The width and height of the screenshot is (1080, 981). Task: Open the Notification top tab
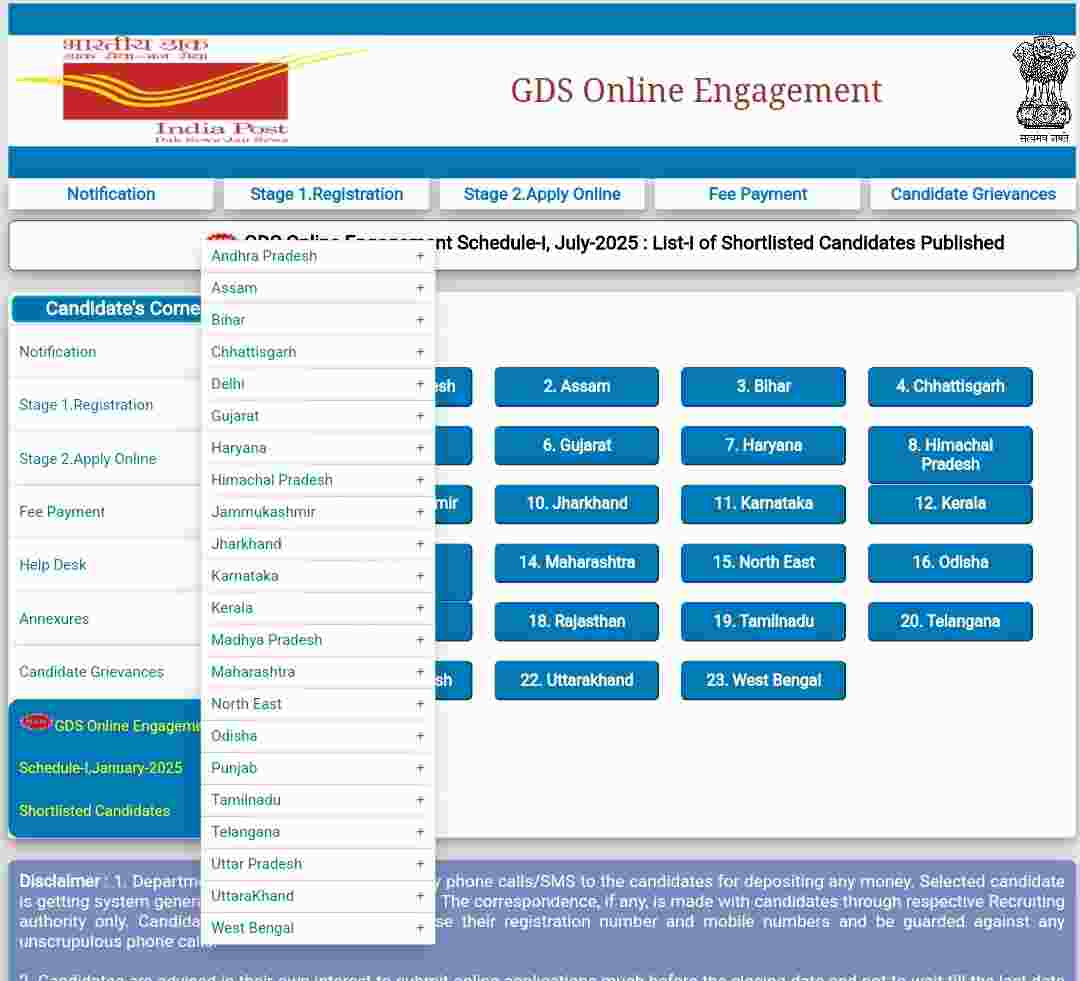point(111,194)
